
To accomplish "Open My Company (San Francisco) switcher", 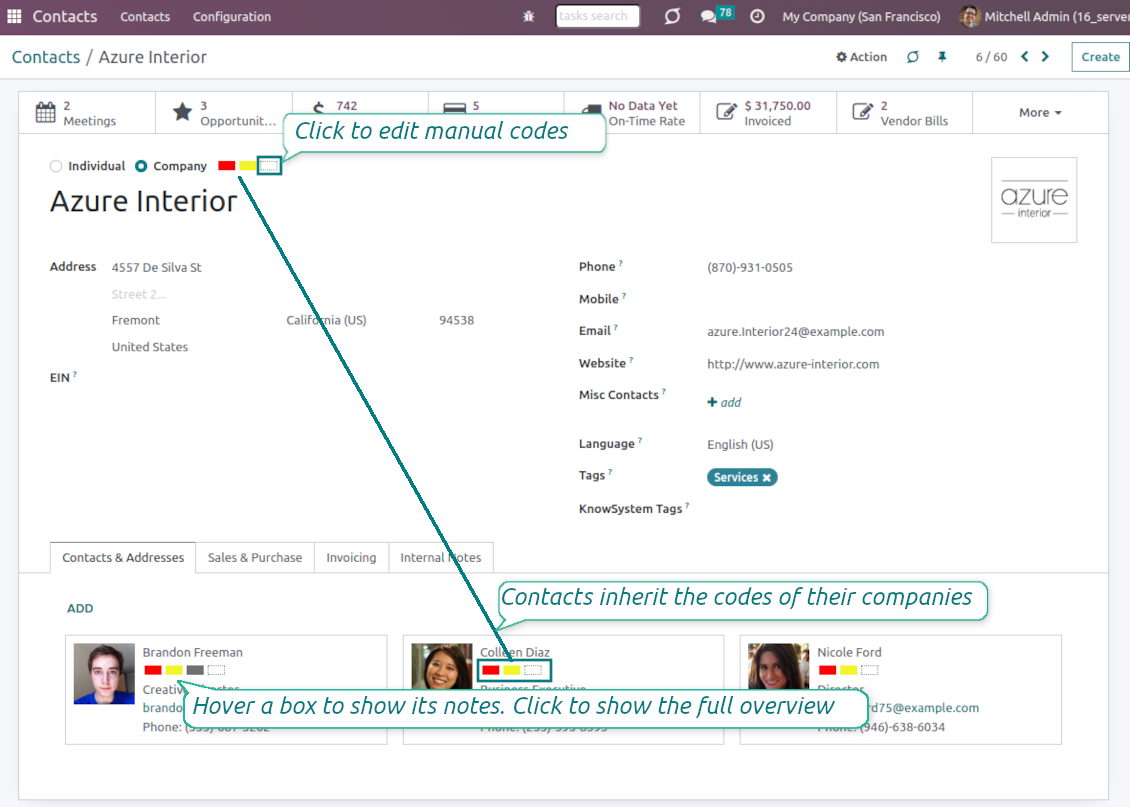I will [861, 17].
